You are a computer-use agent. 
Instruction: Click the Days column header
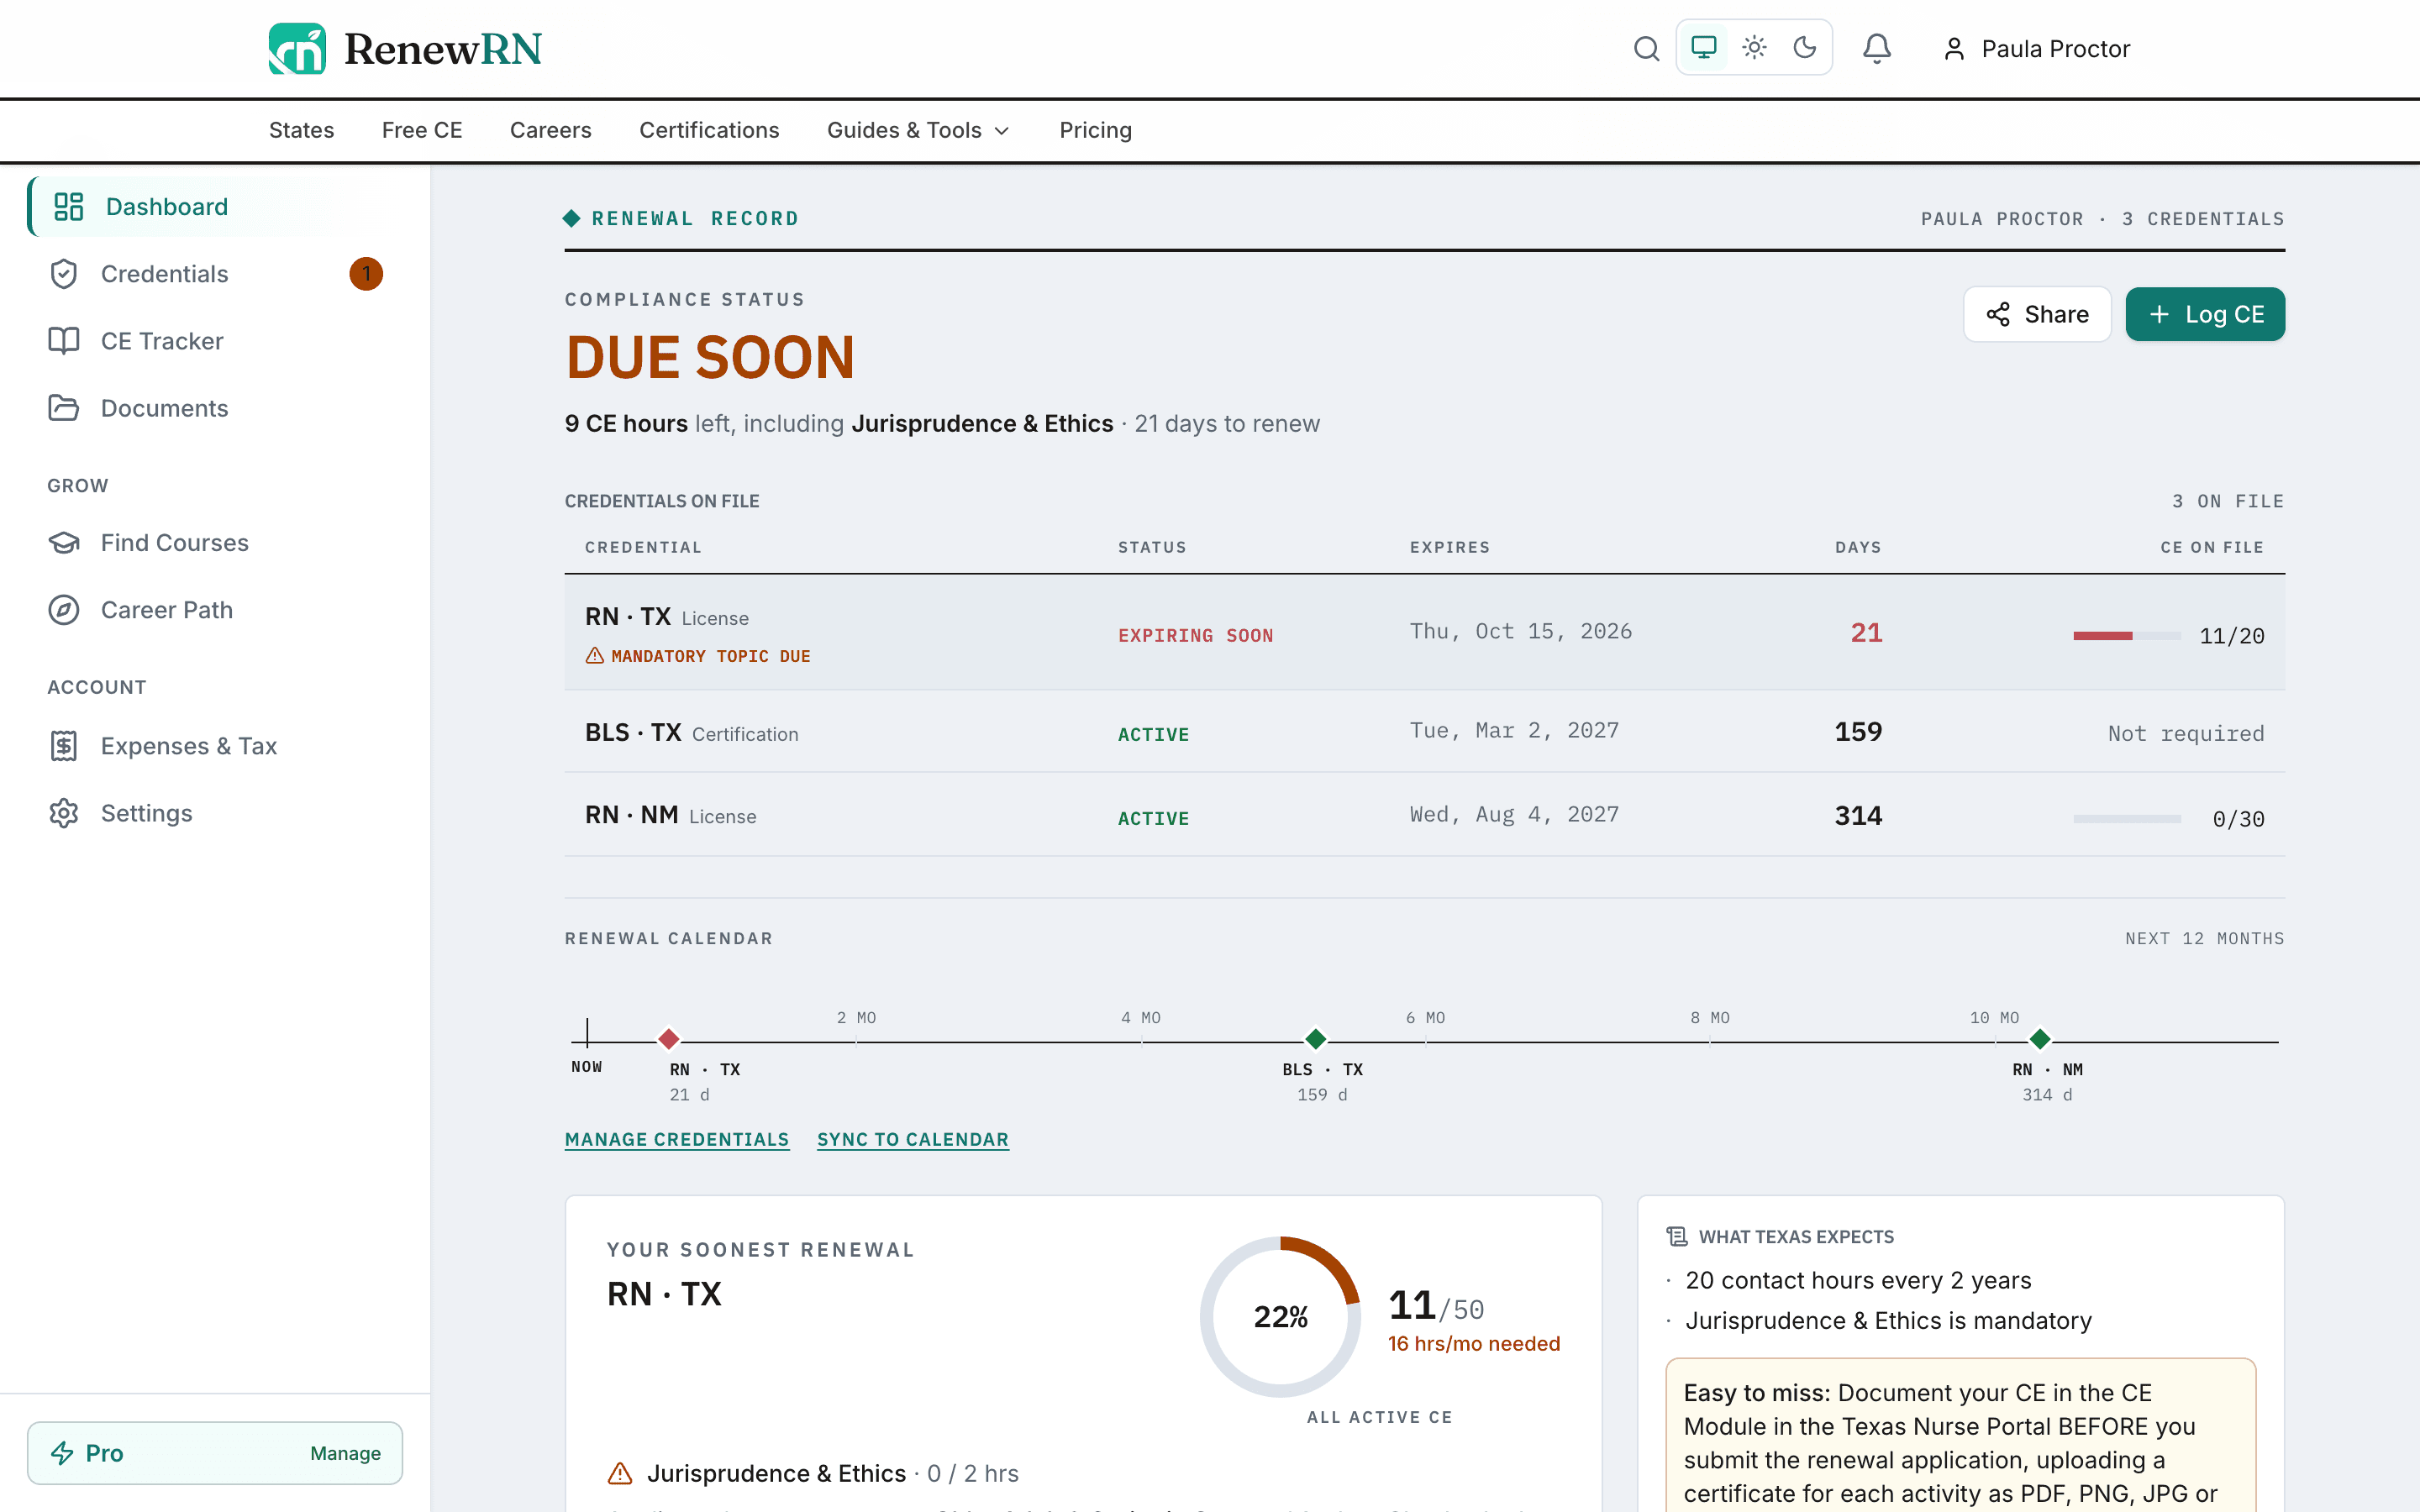click(x=1858, y=548)
